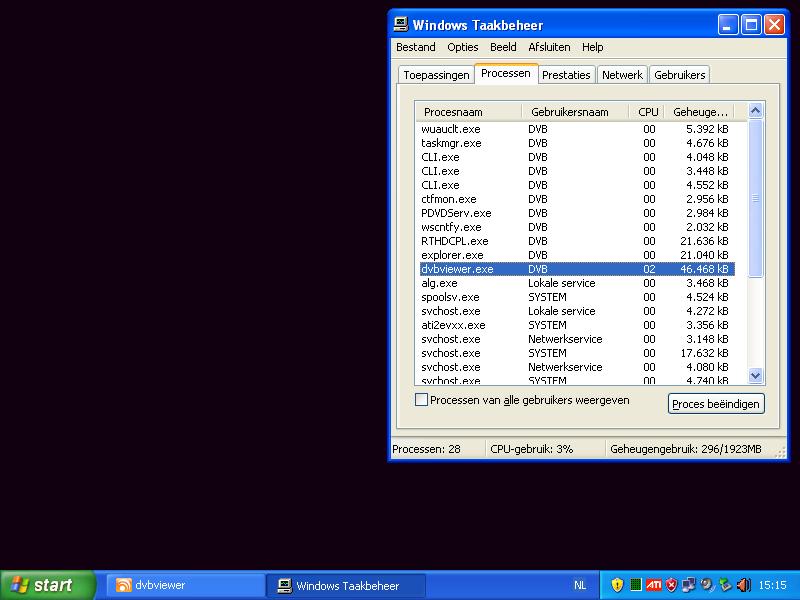The image size is (800, 600).
Task: Switch to the Netwerk tab
Action: tap(622, 75)
